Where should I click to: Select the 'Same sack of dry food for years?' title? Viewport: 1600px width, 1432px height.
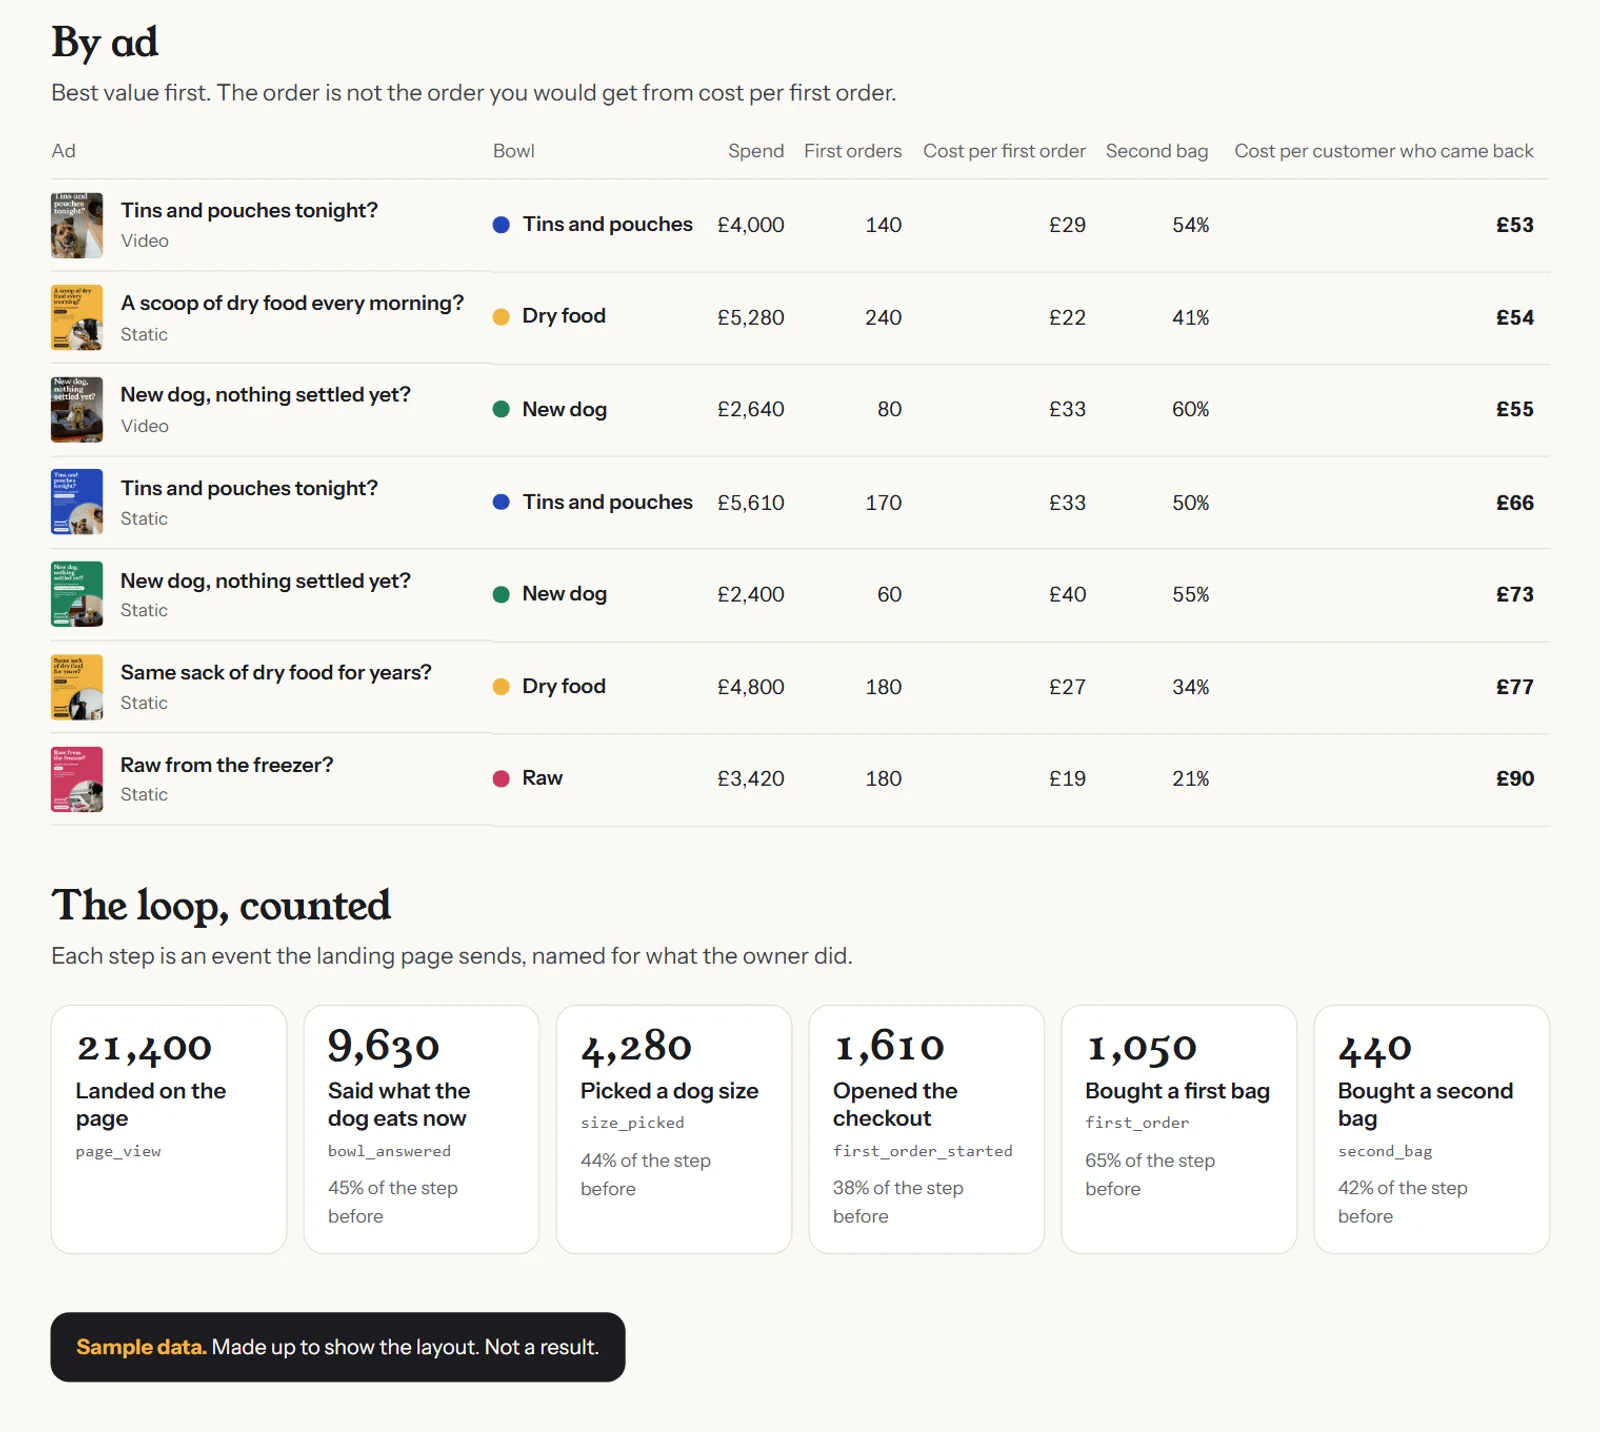tap(276, 673)
